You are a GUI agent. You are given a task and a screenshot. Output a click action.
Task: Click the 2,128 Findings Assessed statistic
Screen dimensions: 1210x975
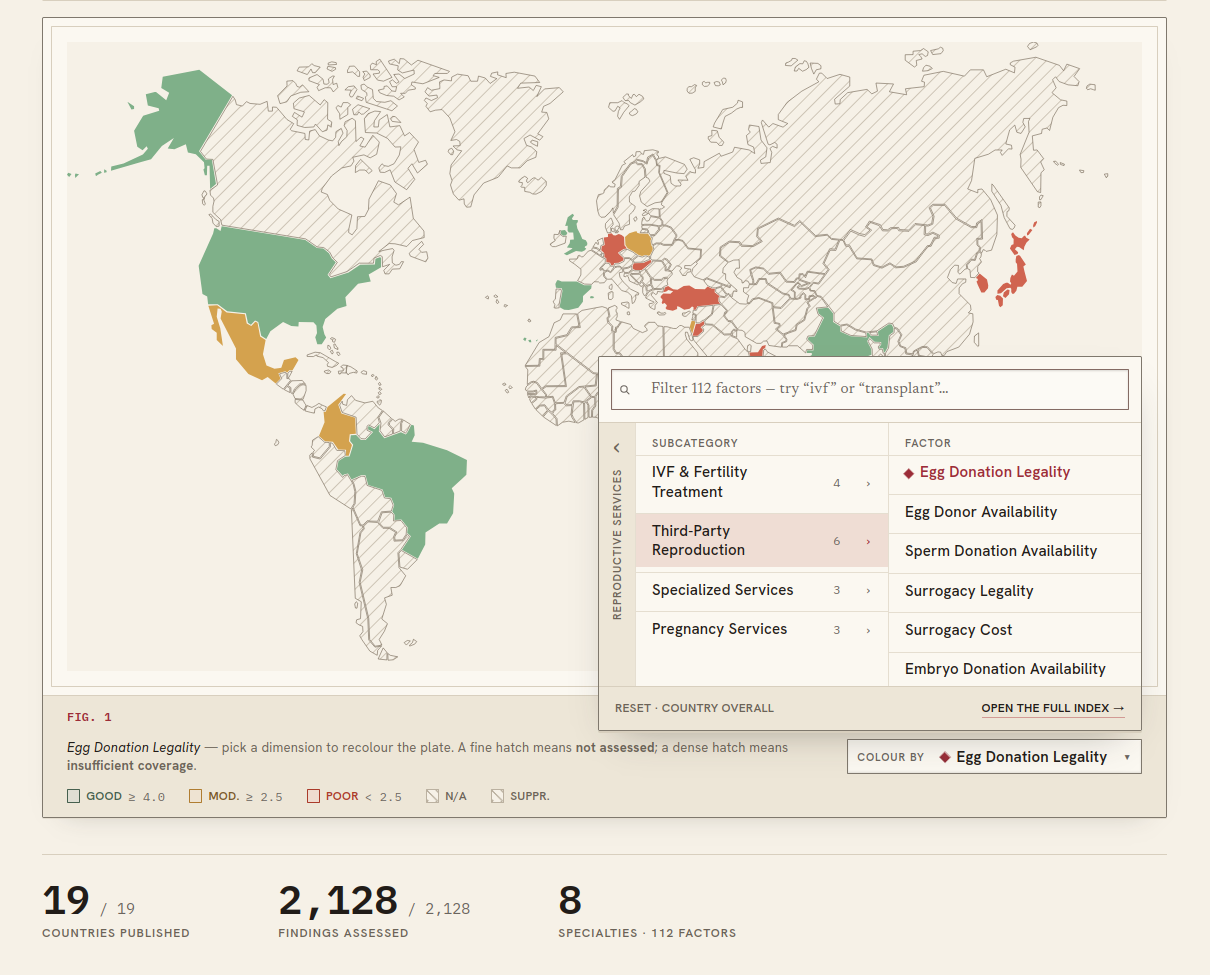coord(374,911)
